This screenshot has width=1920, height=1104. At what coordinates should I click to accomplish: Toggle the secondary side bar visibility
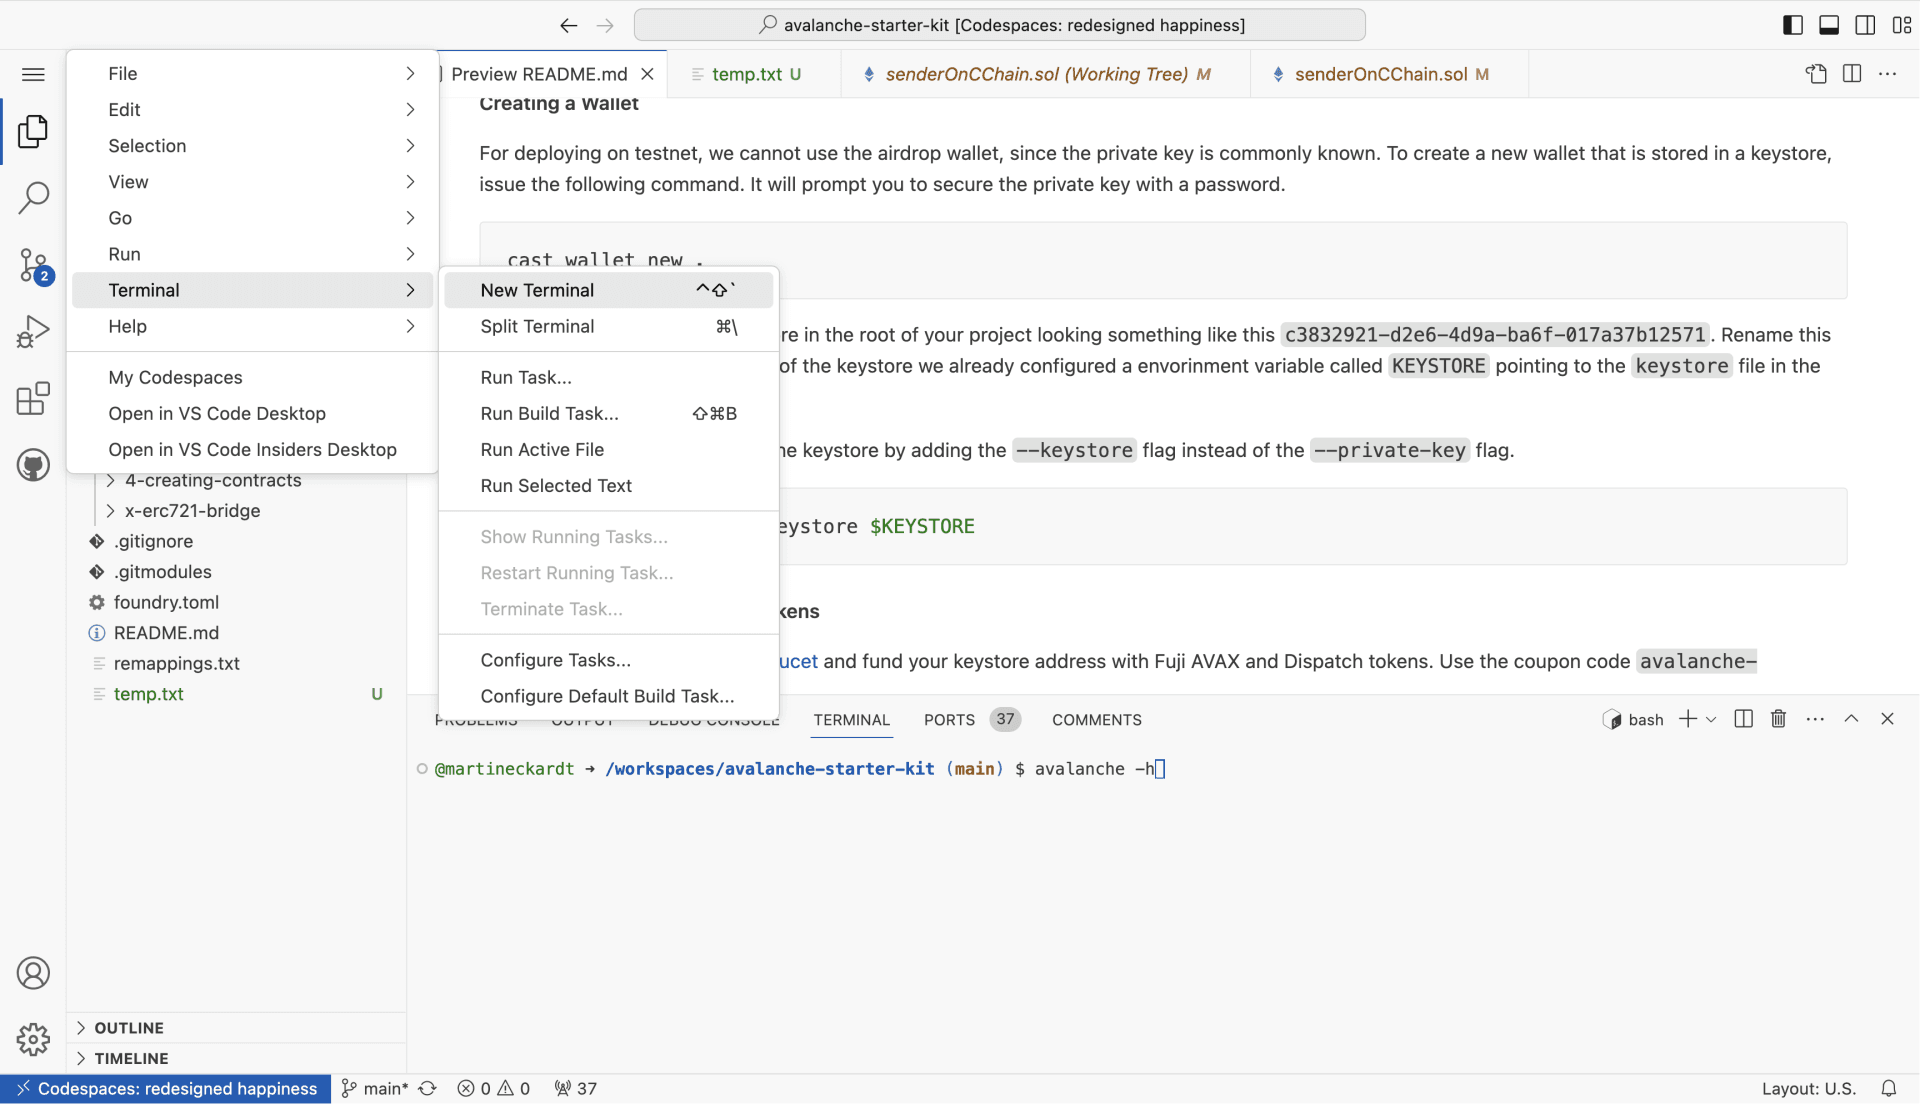pyautogui.click(x=1865, y=25)
